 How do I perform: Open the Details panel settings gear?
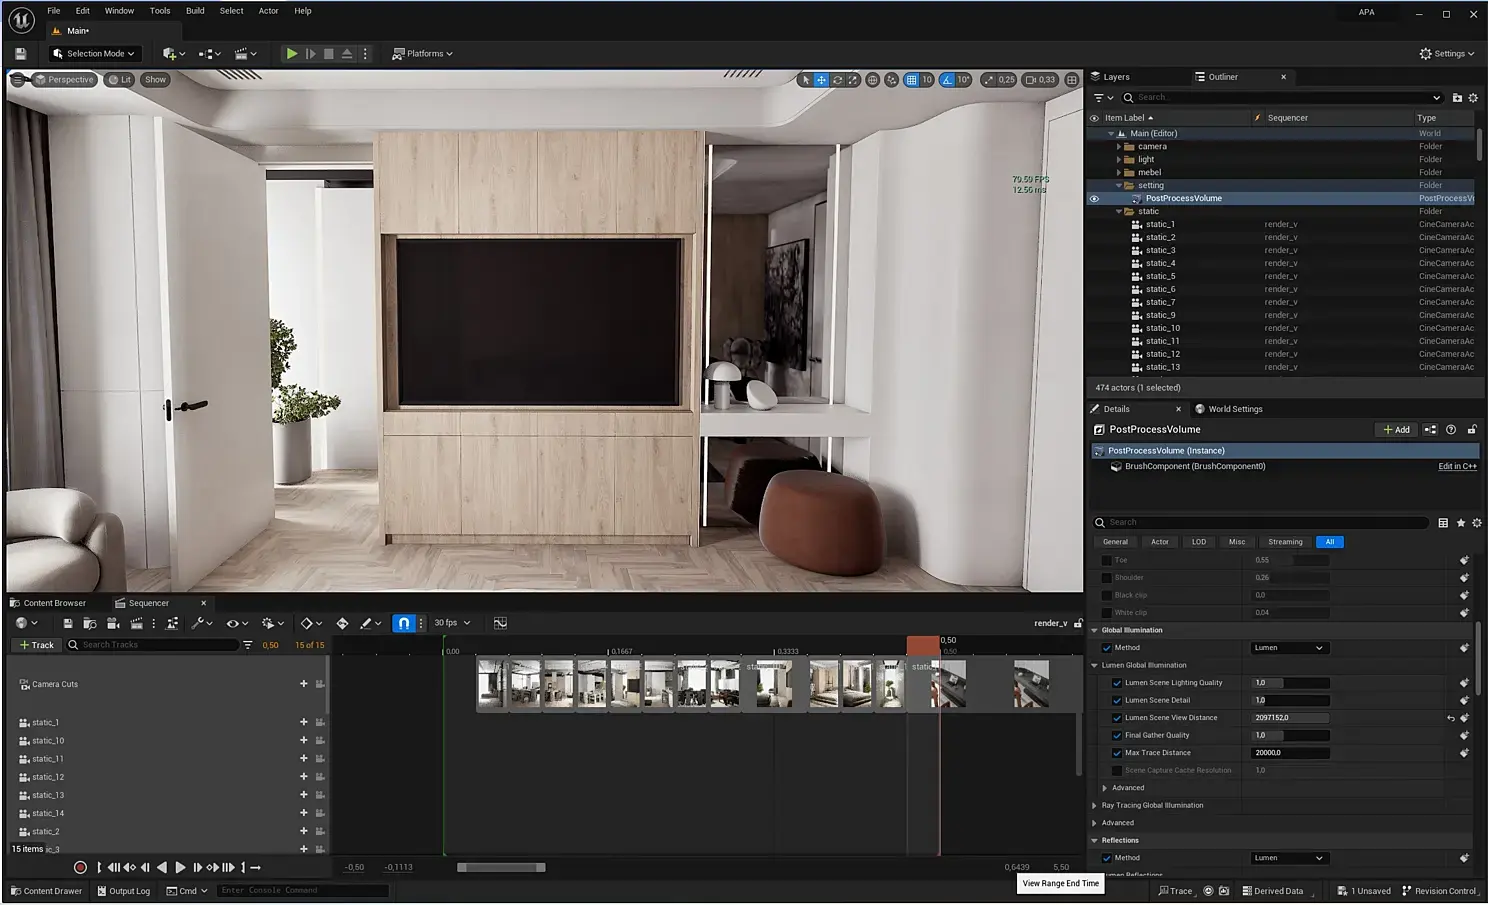(x=1476, y=523)
